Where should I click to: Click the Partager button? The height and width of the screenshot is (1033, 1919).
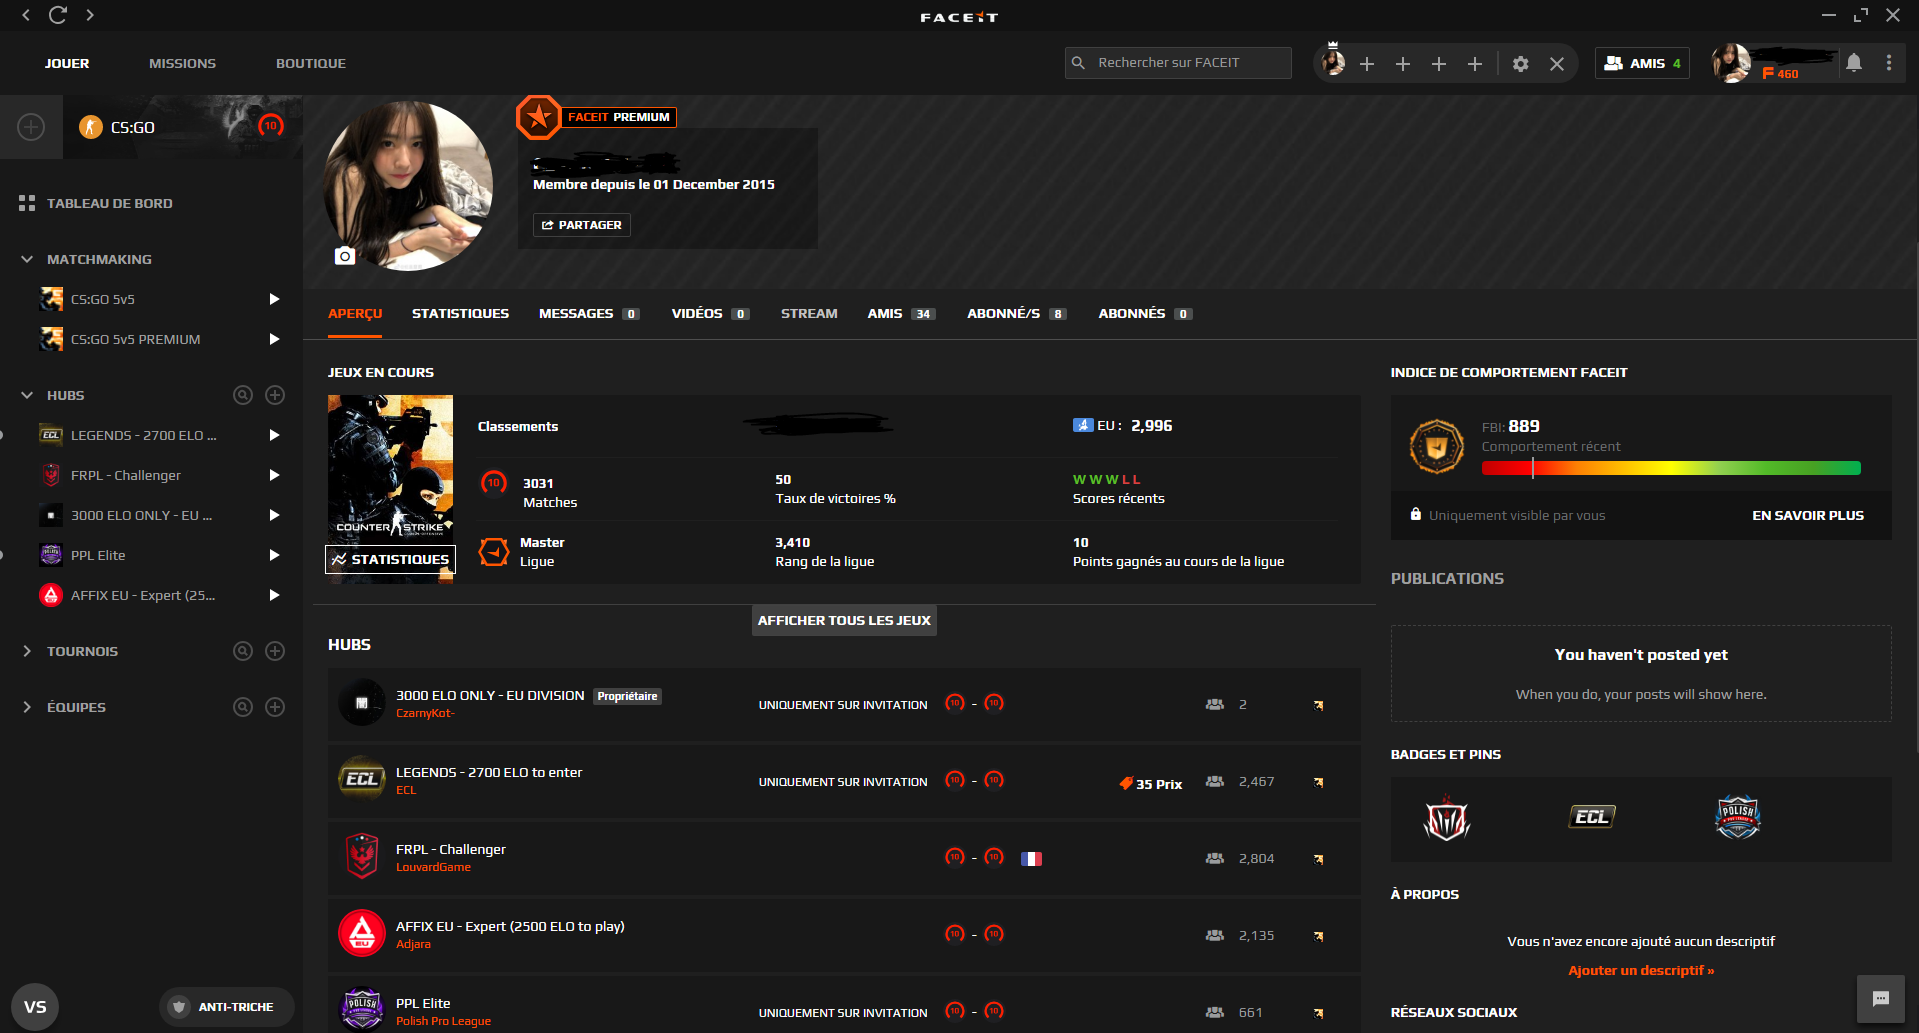coord(582,225)
